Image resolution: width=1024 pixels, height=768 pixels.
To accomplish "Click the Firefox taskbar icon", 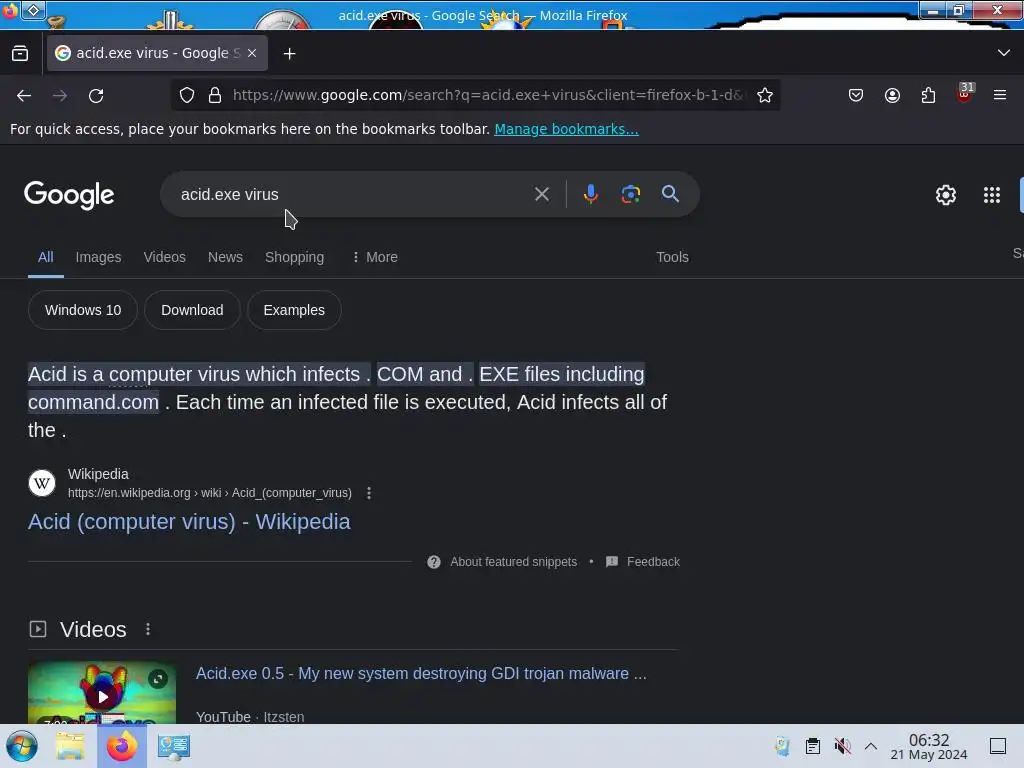I will click(x=122, y=746).
